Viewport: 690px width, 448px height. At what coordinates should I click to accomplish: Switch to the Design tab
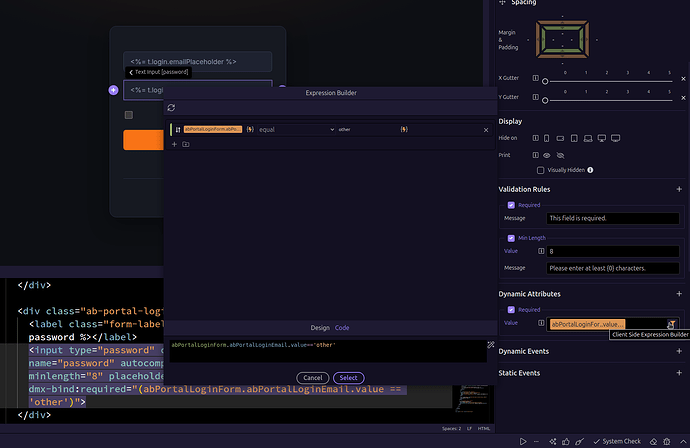(320, 328)
